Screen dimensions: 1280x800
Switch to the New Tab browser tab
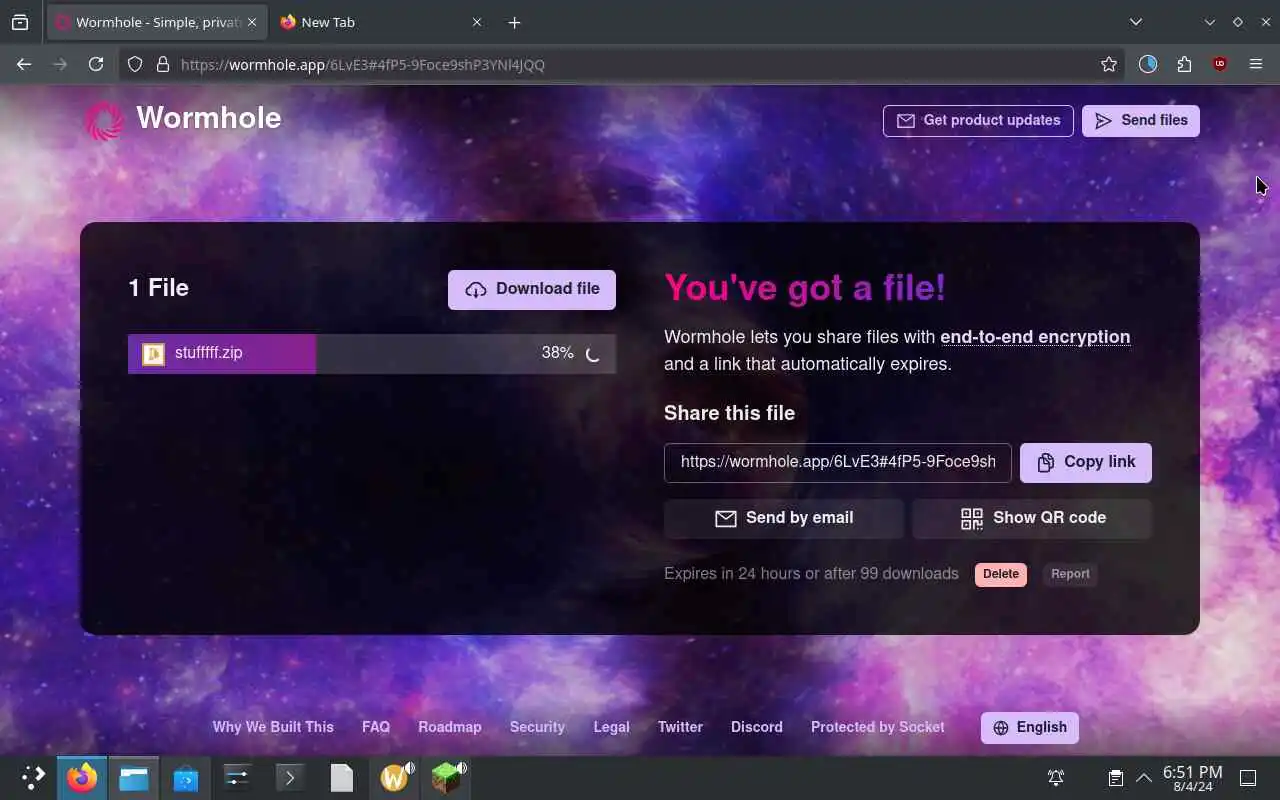[380, 22]
